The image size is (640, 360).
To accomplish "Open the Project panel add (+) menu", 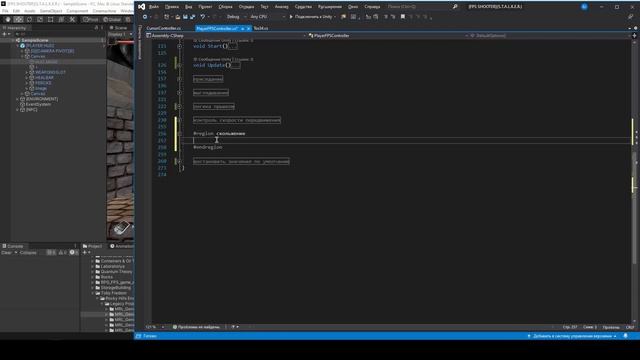I will tap(85, 253).
